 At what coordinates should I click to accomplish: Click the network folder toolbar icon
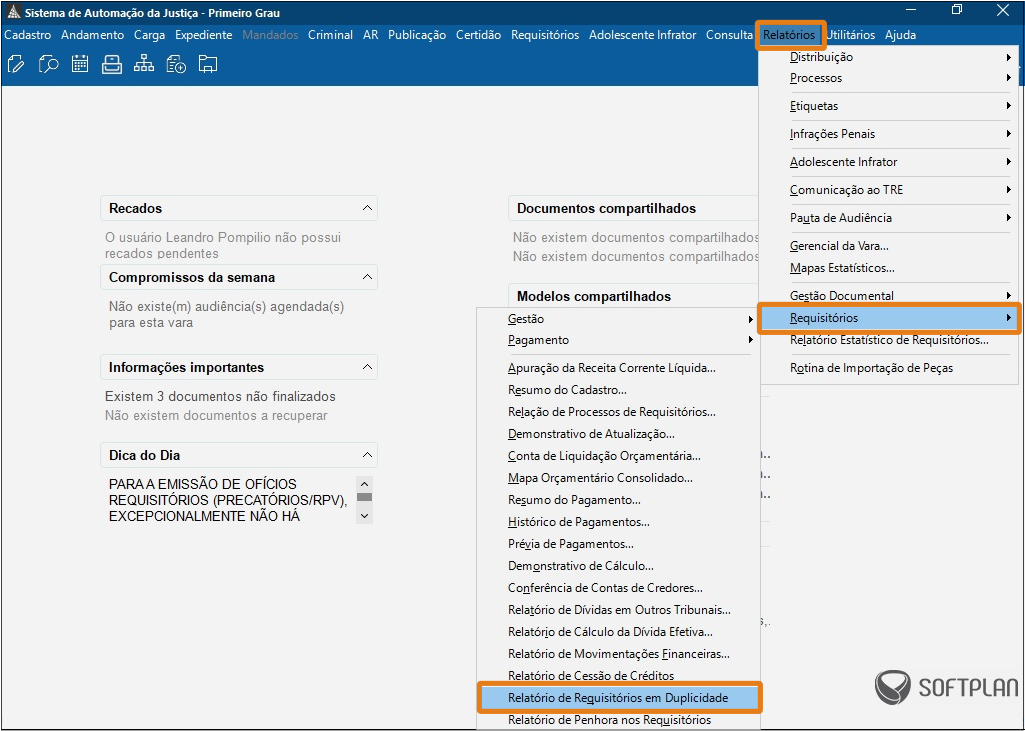(208, 64)
